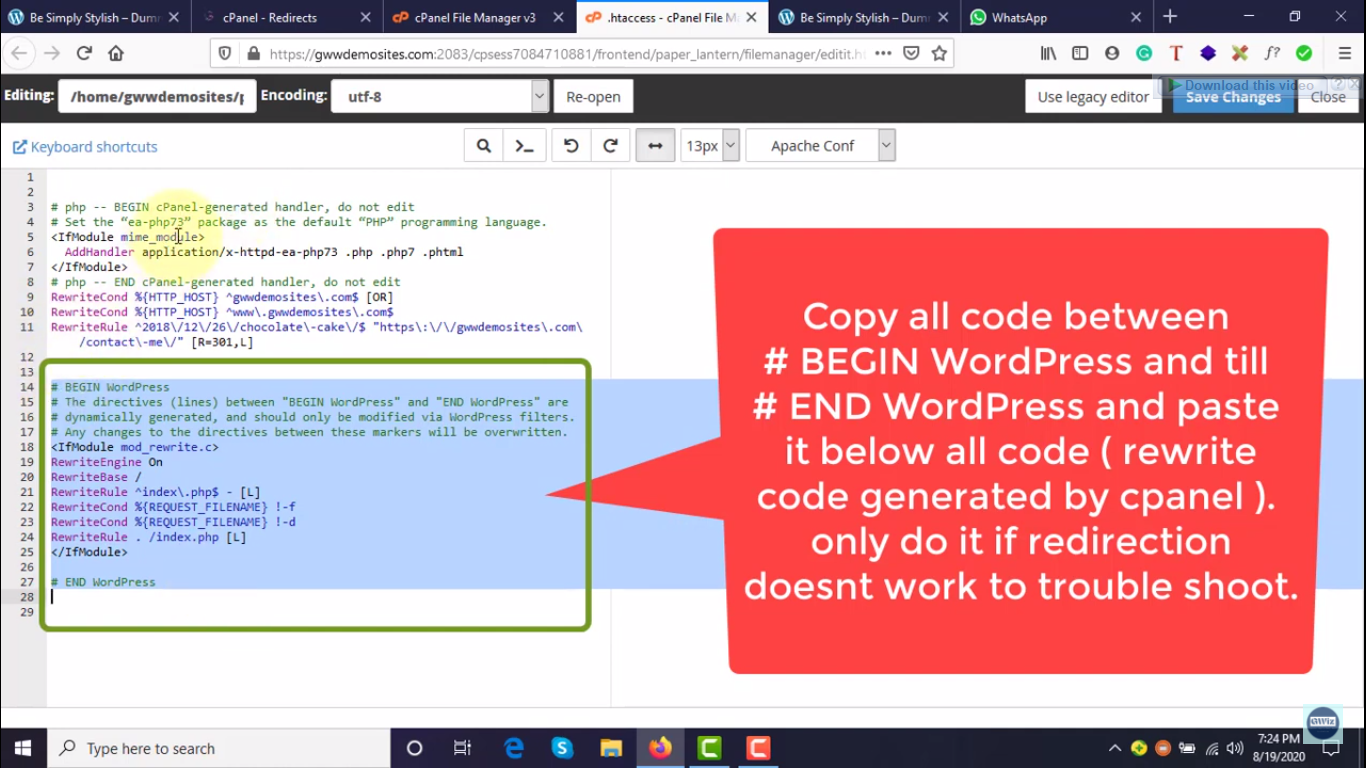Click the file path input field
Screen dimensions: 1366x768
(x=157, y=97)
